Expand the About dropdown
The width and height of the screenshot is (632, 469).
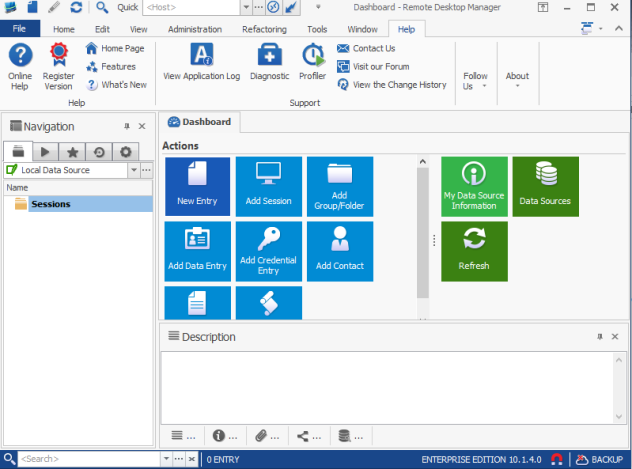518,80
